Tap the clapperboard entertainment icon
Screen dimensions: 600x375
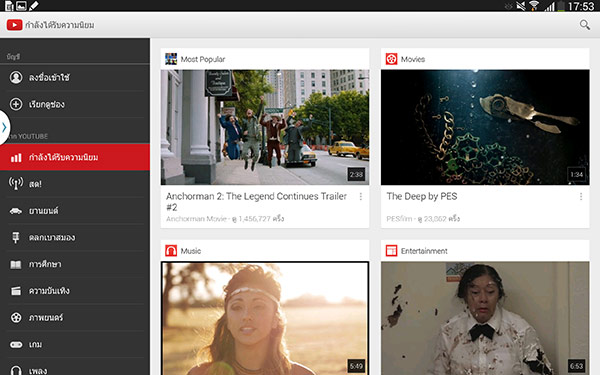click(x=16, y=291)
